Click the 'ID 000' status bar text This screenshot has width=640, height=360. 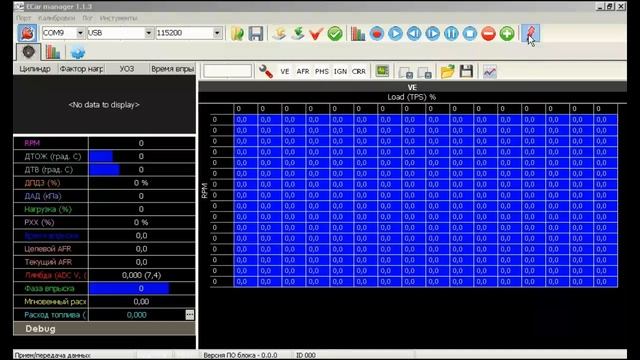point(306,355)
